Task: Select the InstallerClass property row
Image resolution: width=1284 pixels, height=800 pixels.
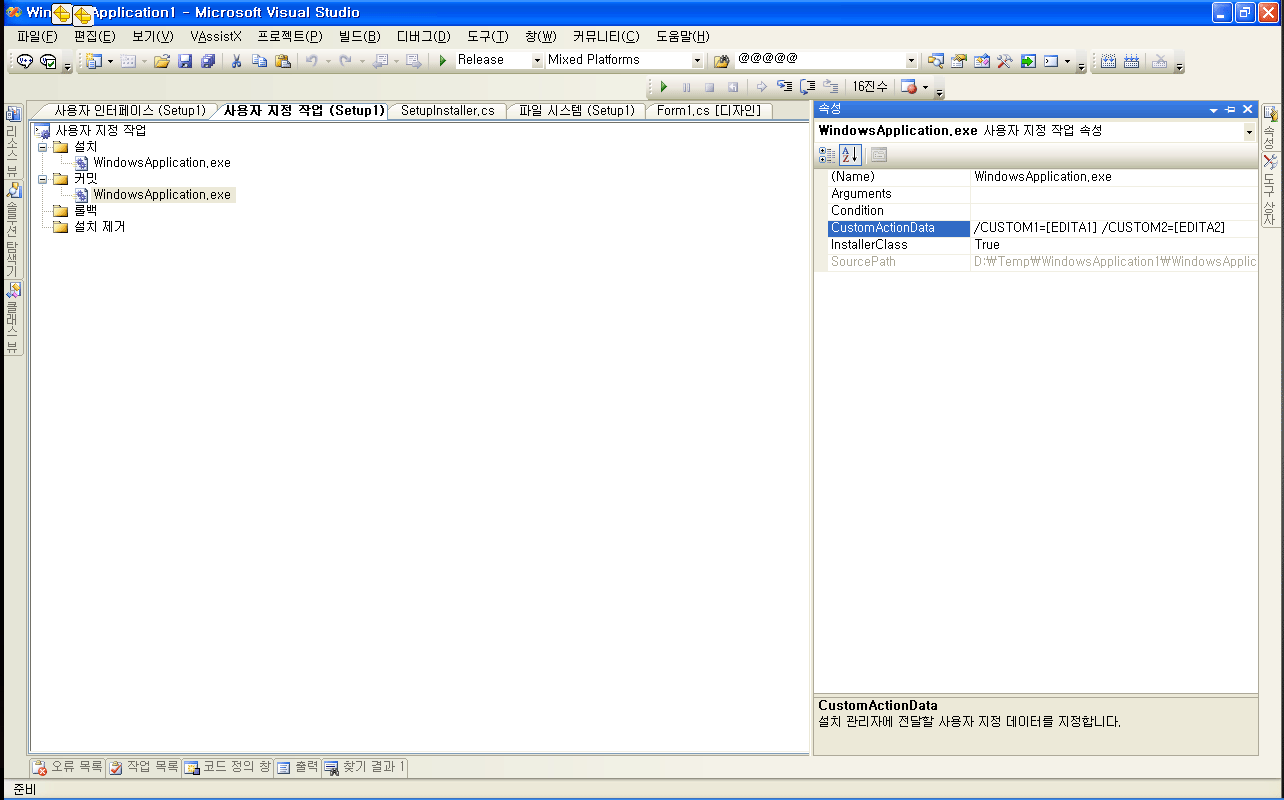Action: point(1042,245)
